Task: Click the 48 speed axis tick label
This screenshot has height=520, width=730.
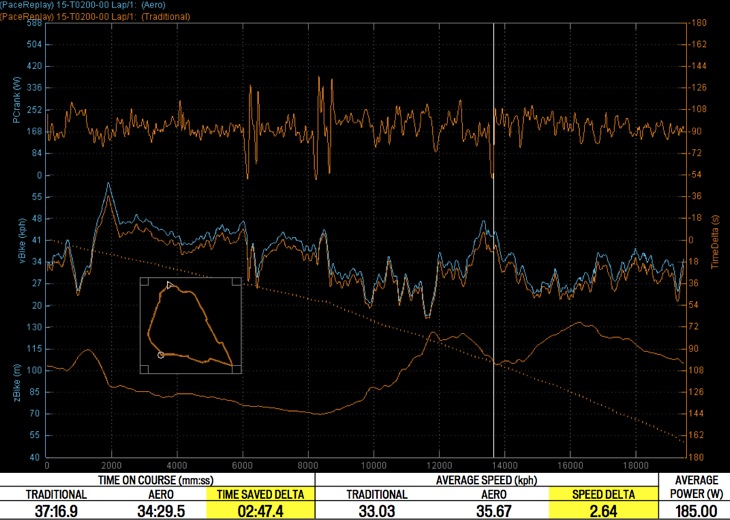Action: (x=37, y=219)
